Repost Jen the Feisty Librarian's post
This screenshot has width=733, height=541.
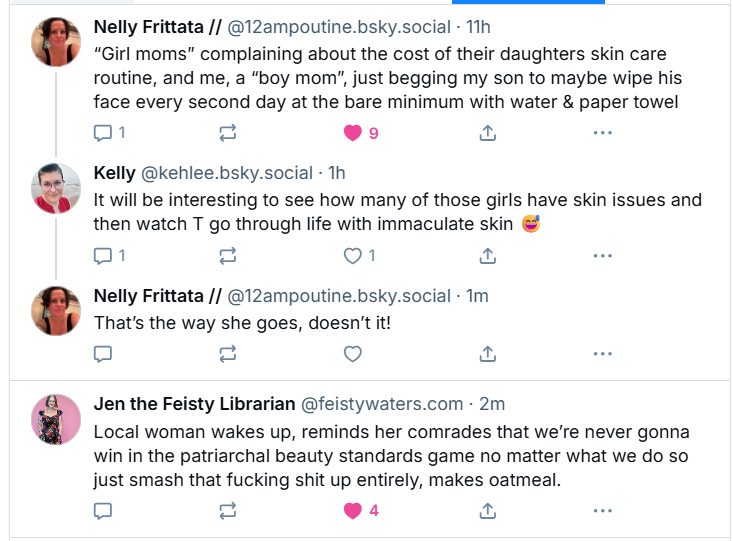(x=227, y=510)
